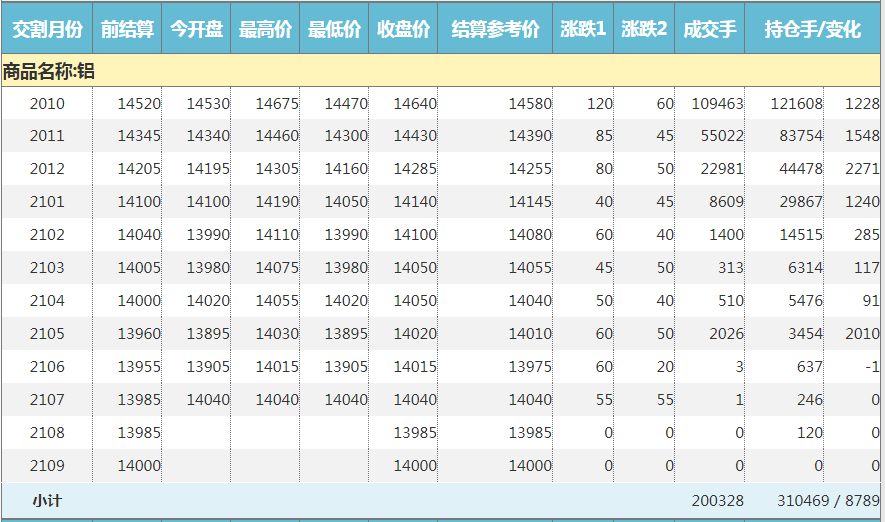Select the 最高价 column header
The height and width of the screenshot is (522, 885).
(265, 30)
